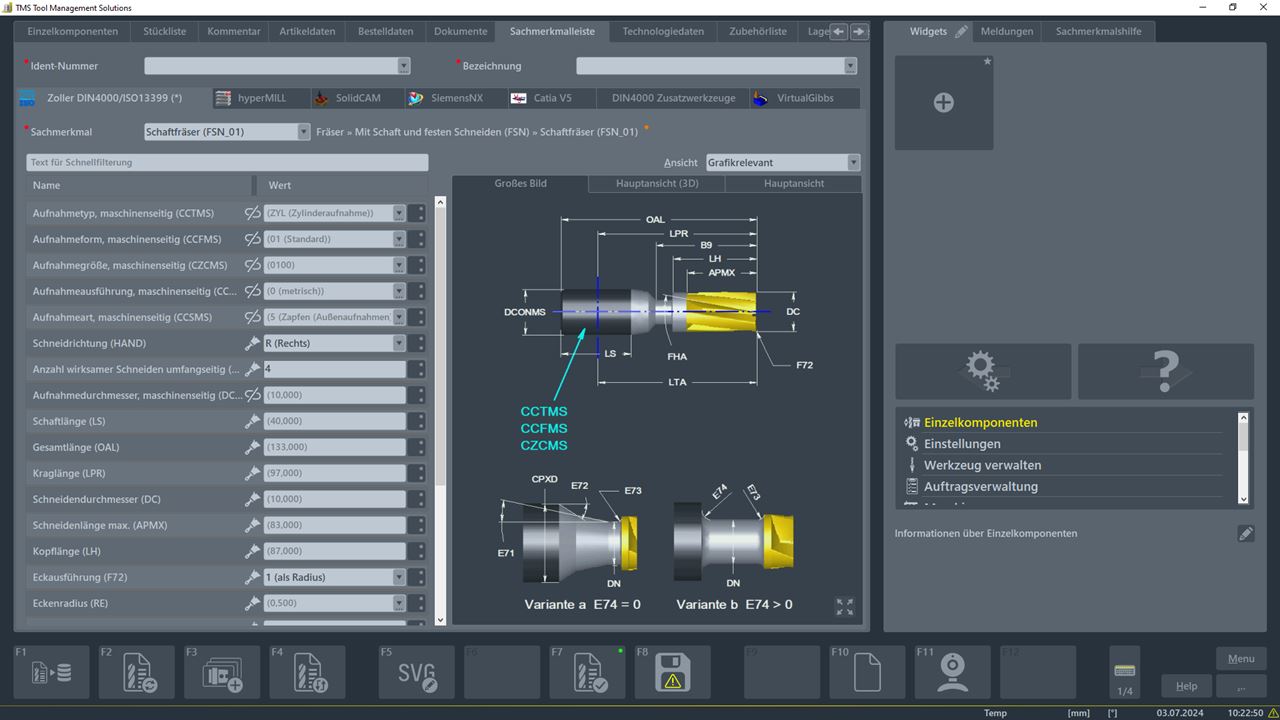Open the Sachmerkmal Schaftfräser dropdown

pos(303,131)
